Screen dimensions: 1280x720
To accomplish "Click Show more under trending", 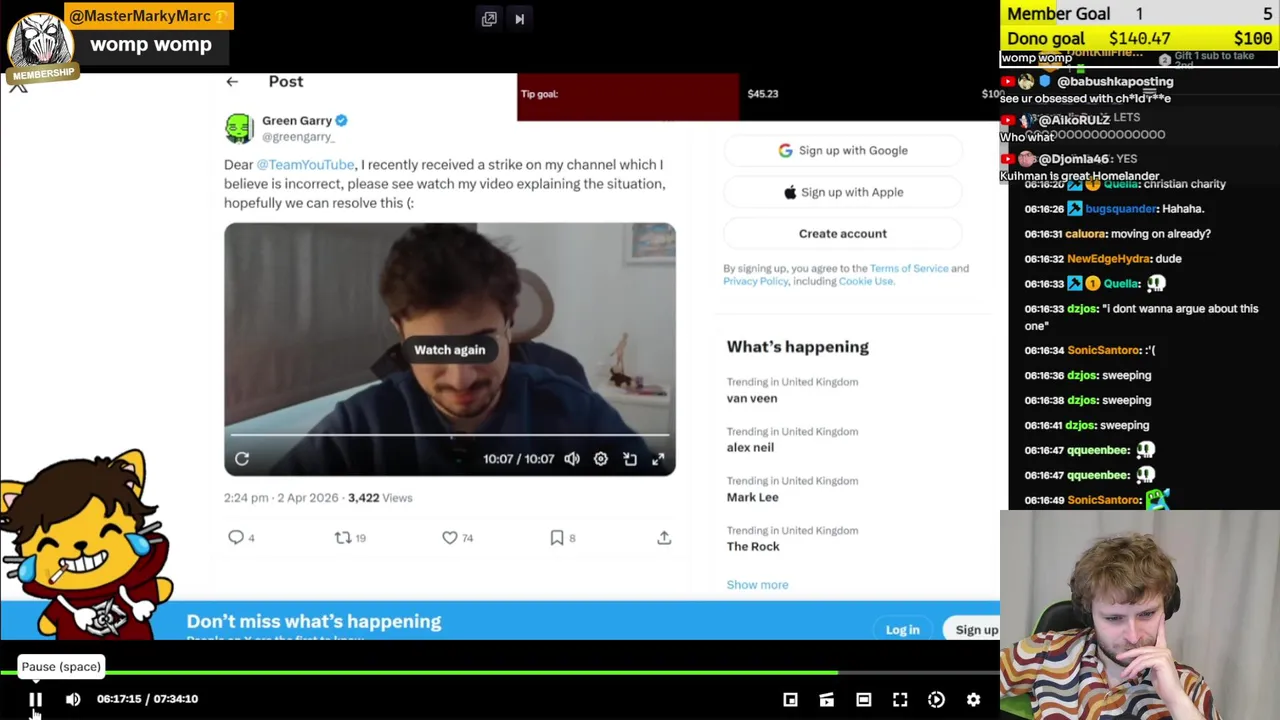I will tap(757, 585).
